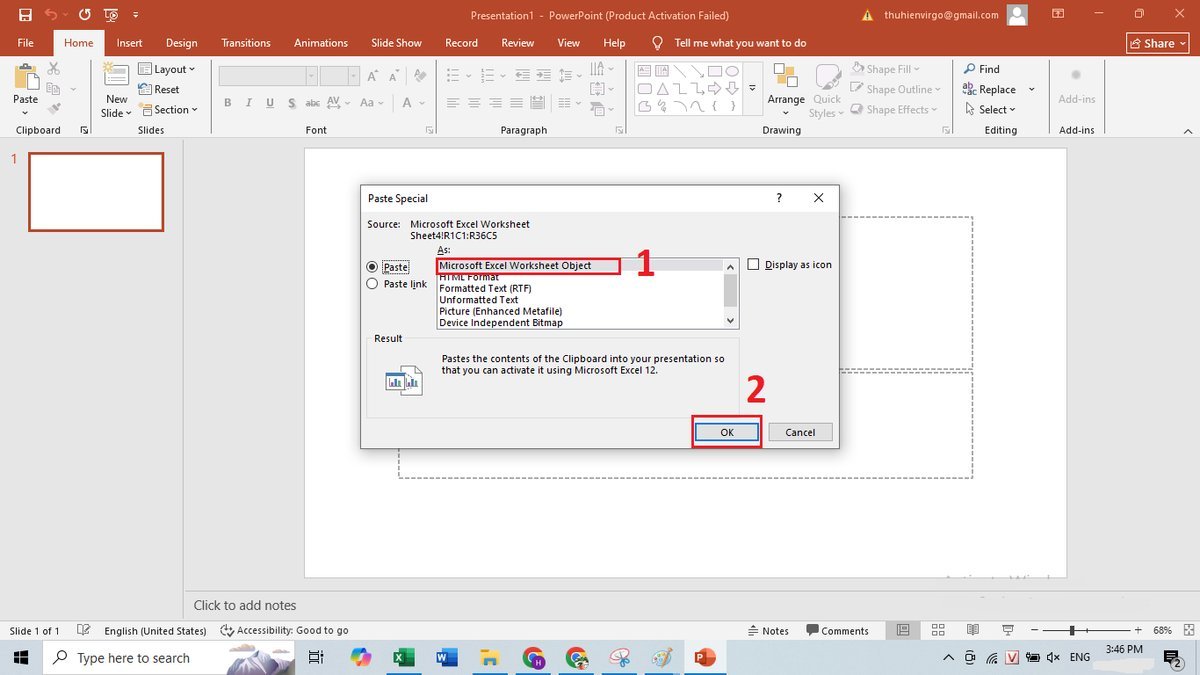Screen dimensions: 1200x675
Task: Switch to Reading View
Action: coord(972,630)
